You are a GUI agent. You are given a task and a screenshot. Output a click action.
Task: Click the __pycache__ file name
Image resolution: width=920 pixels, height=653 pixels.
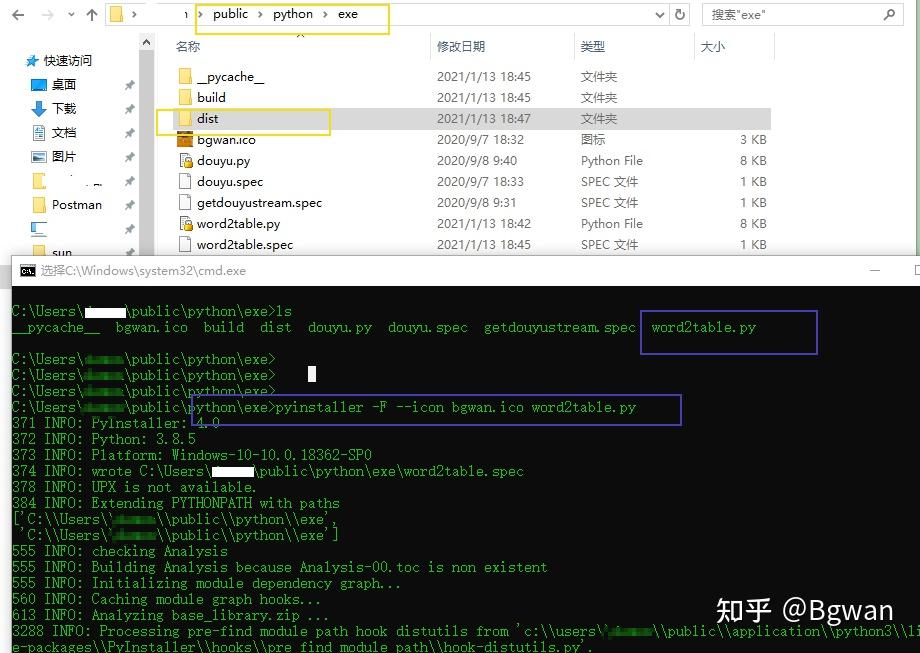coord(231,77)
